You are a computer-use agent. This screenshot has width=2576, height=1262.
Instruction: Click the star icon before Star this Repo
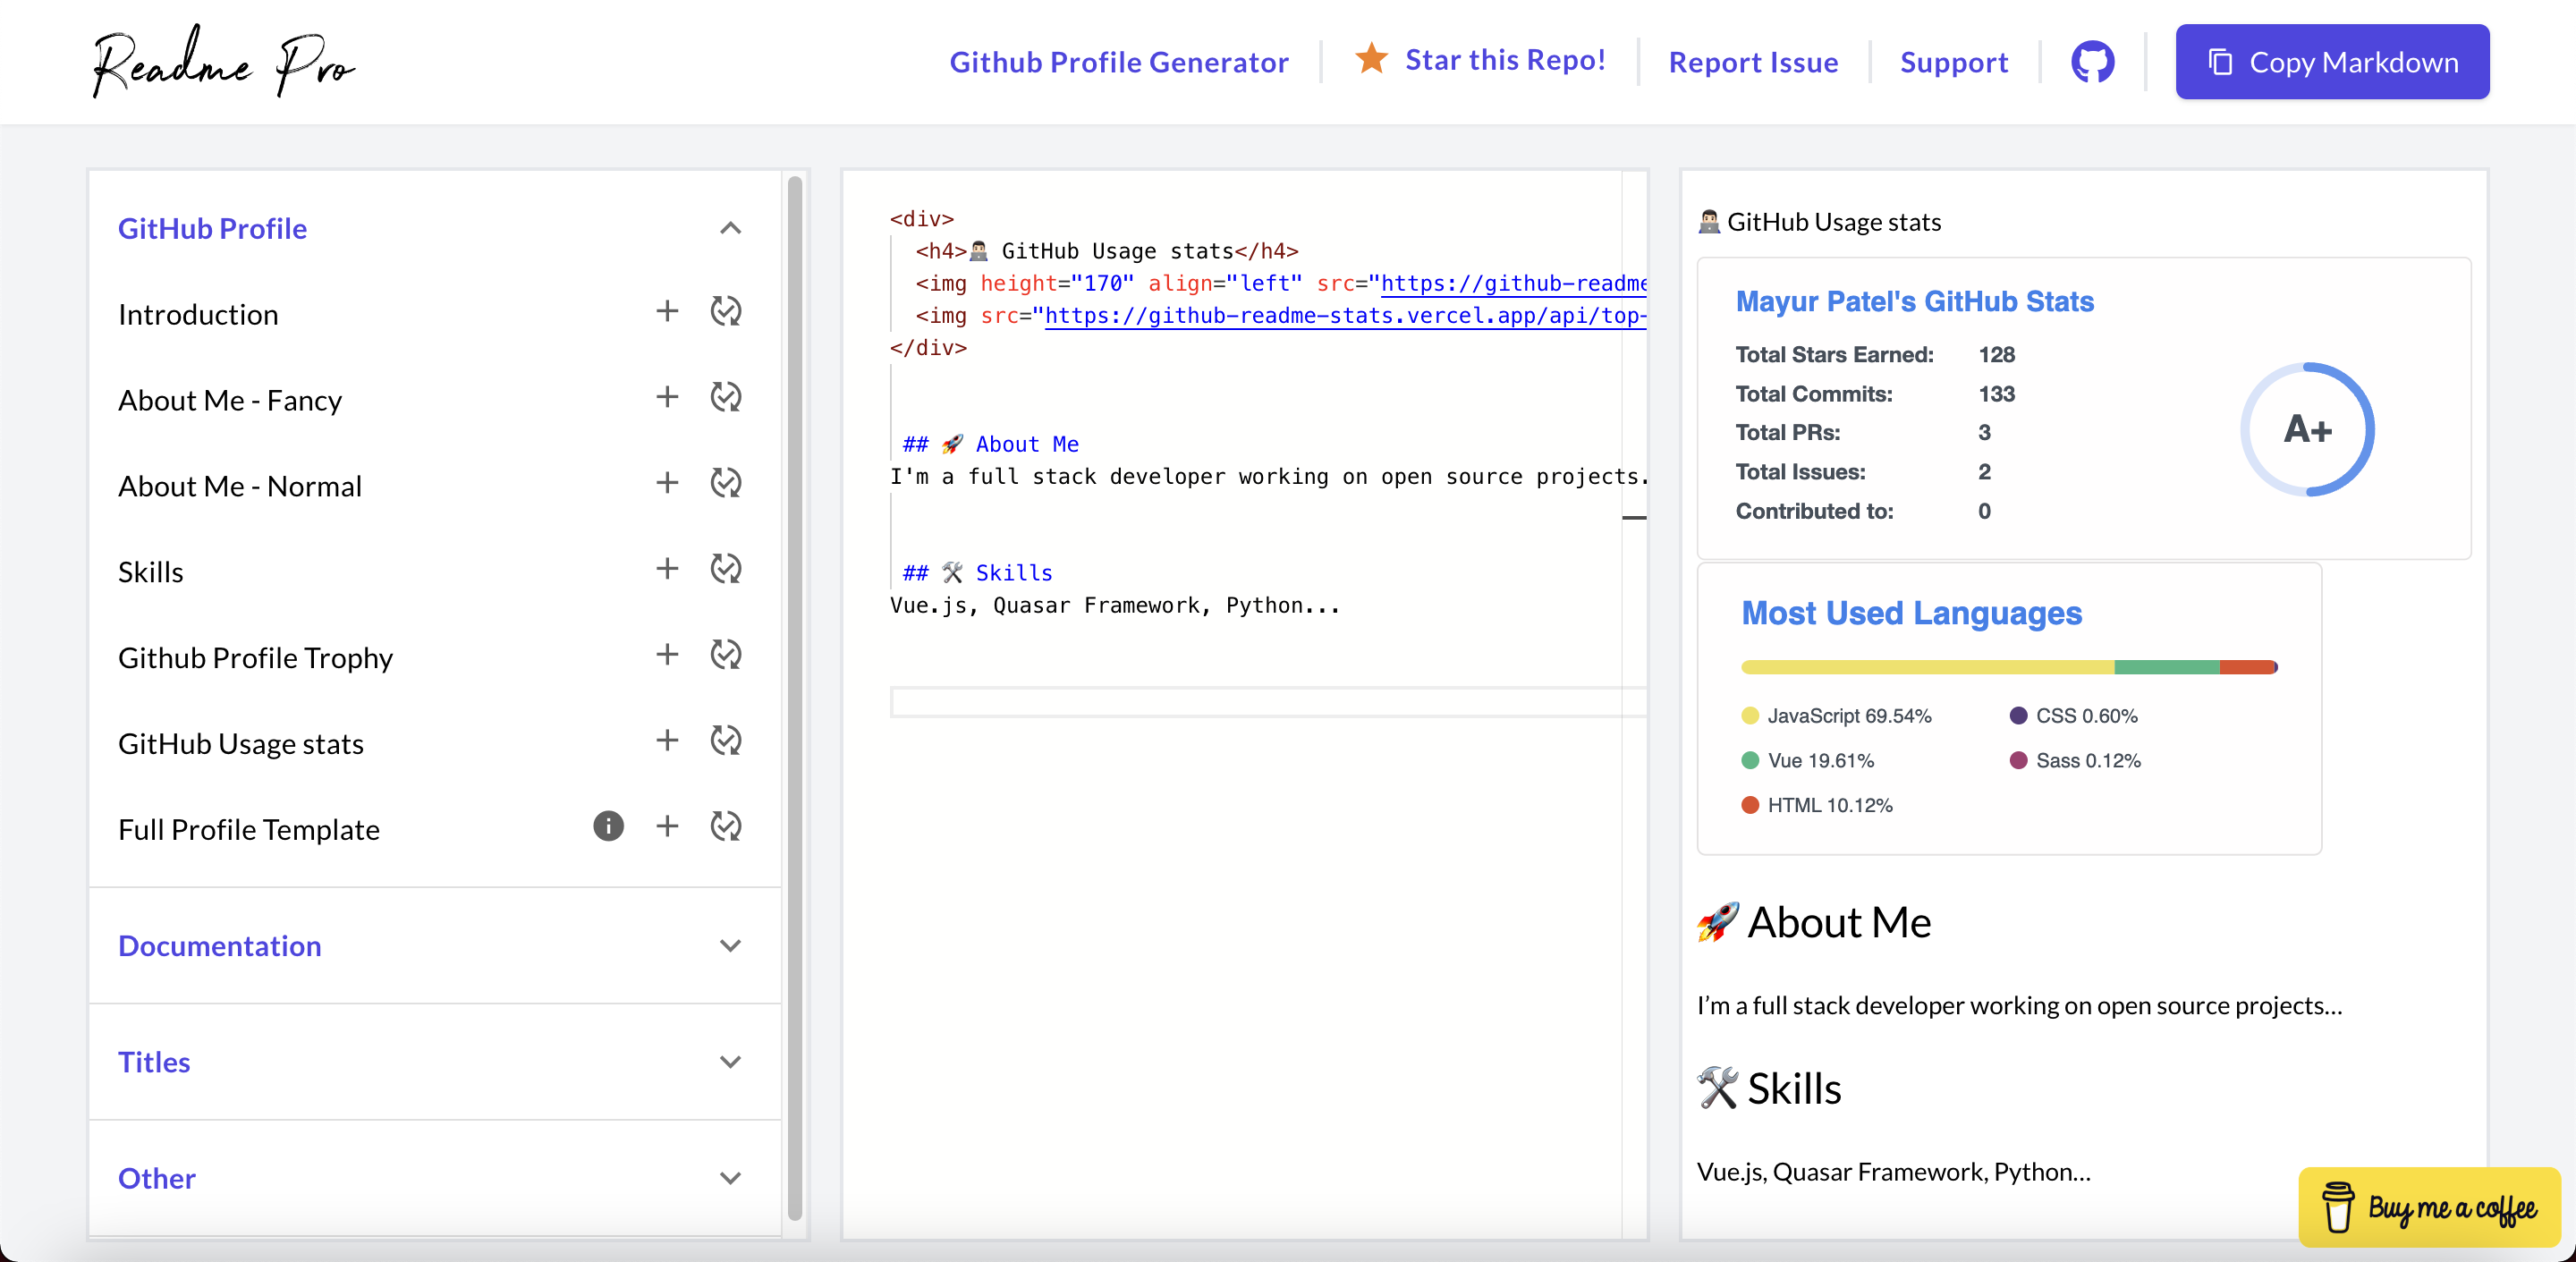[x=1371, y=59]
